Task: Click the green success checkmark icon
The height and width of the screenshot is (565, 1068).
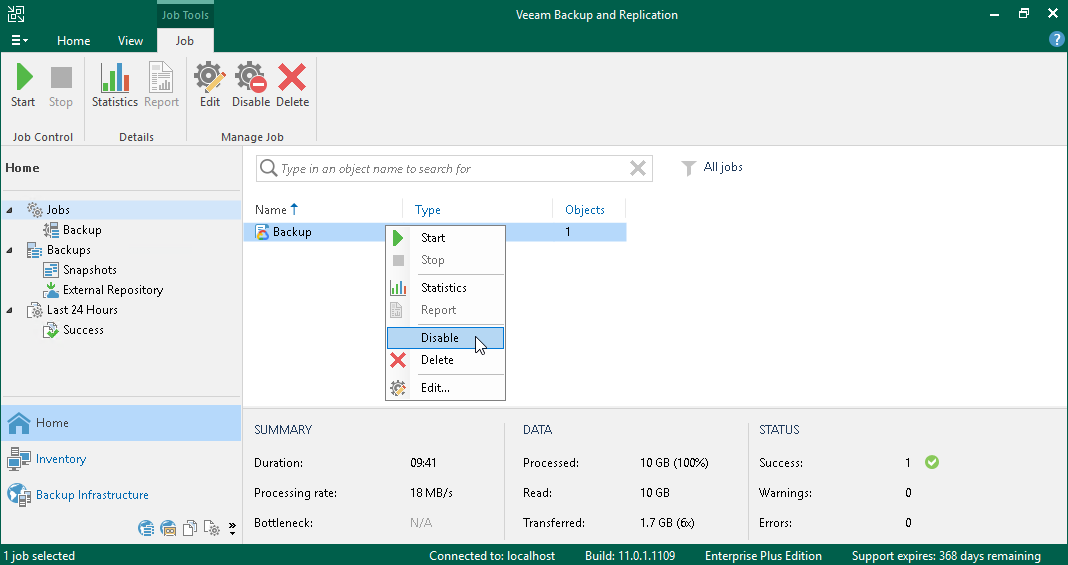Action: [932, 462]
